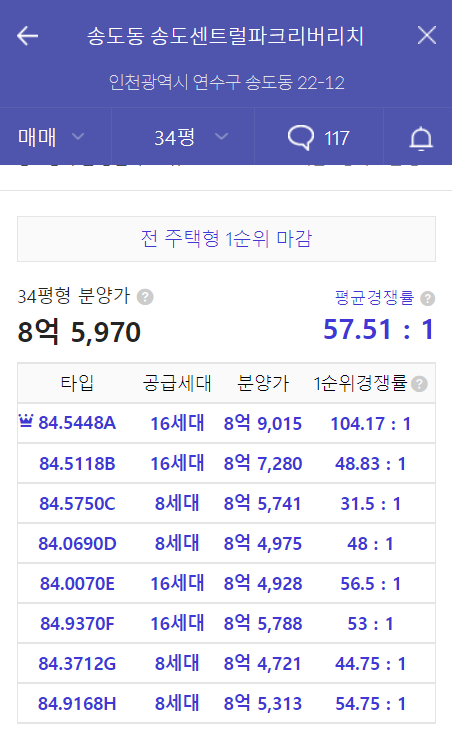The width and height of the screenshot is (452, 730).
Task: Click the title 송도동 송도센트럴파크리버리치
Action: [x=225, y=36]
